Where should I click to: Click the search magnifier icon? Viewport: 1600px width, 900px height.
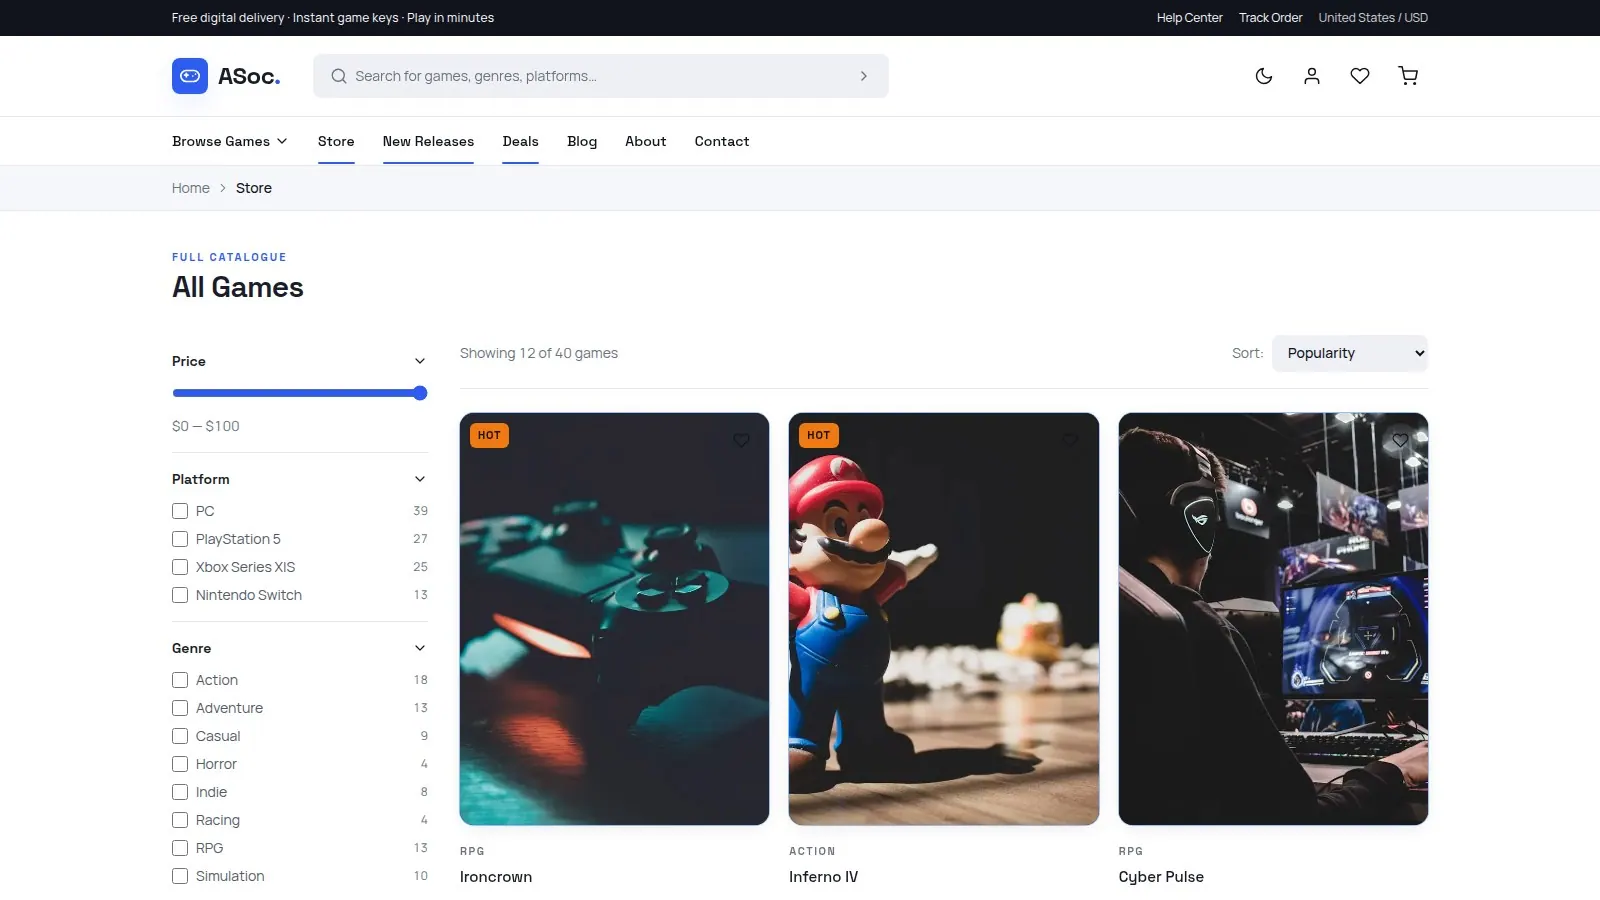339,76
